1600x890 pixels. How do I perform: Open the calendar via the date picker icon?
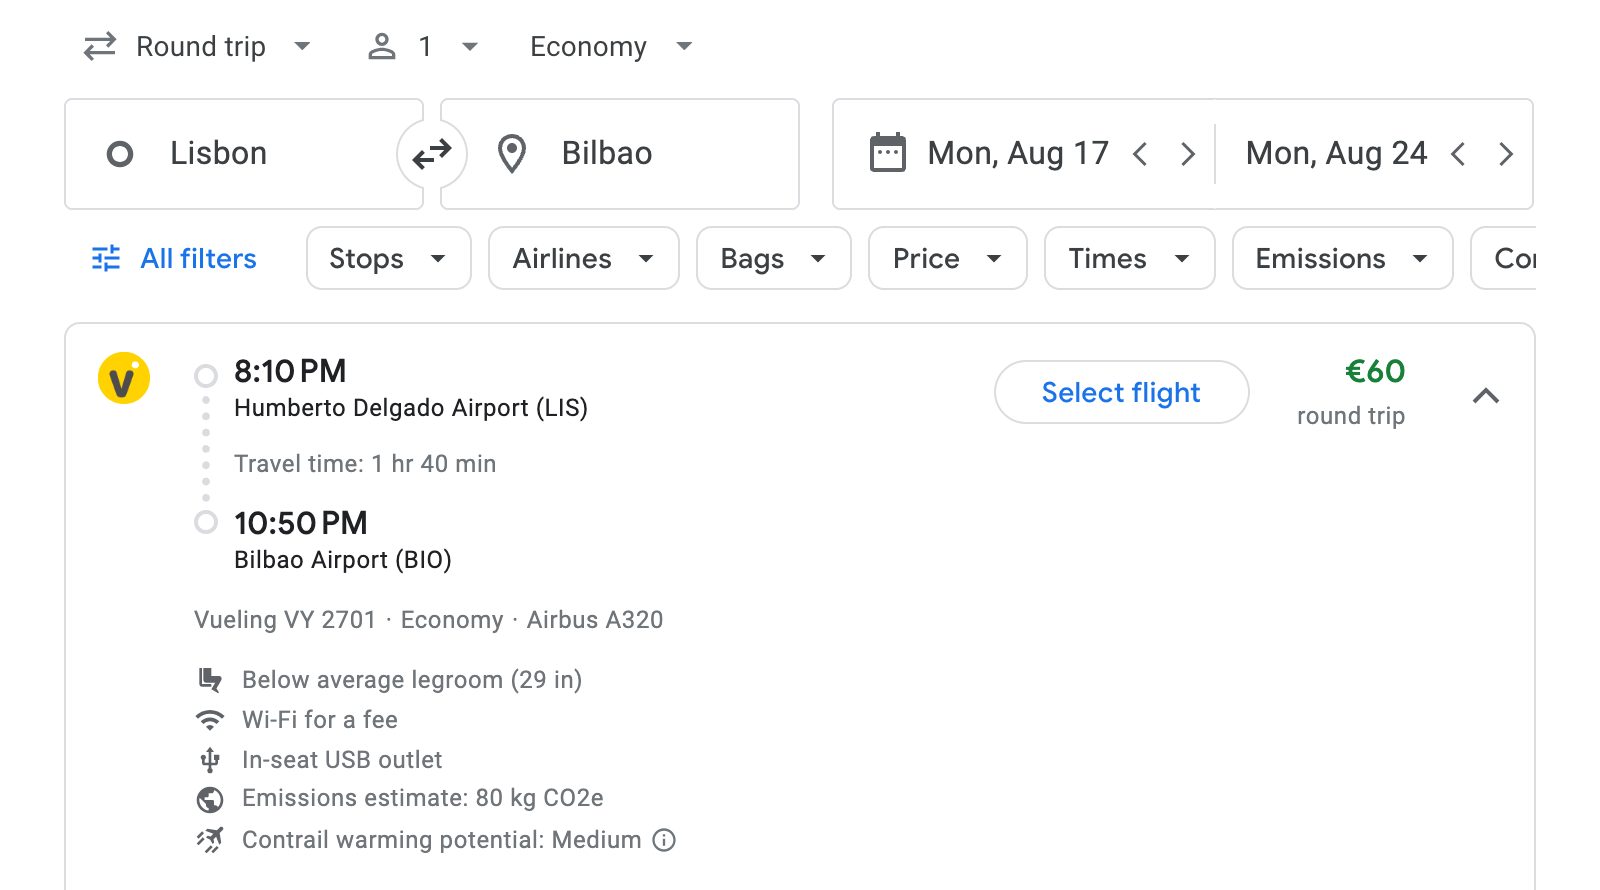[886, 152]
